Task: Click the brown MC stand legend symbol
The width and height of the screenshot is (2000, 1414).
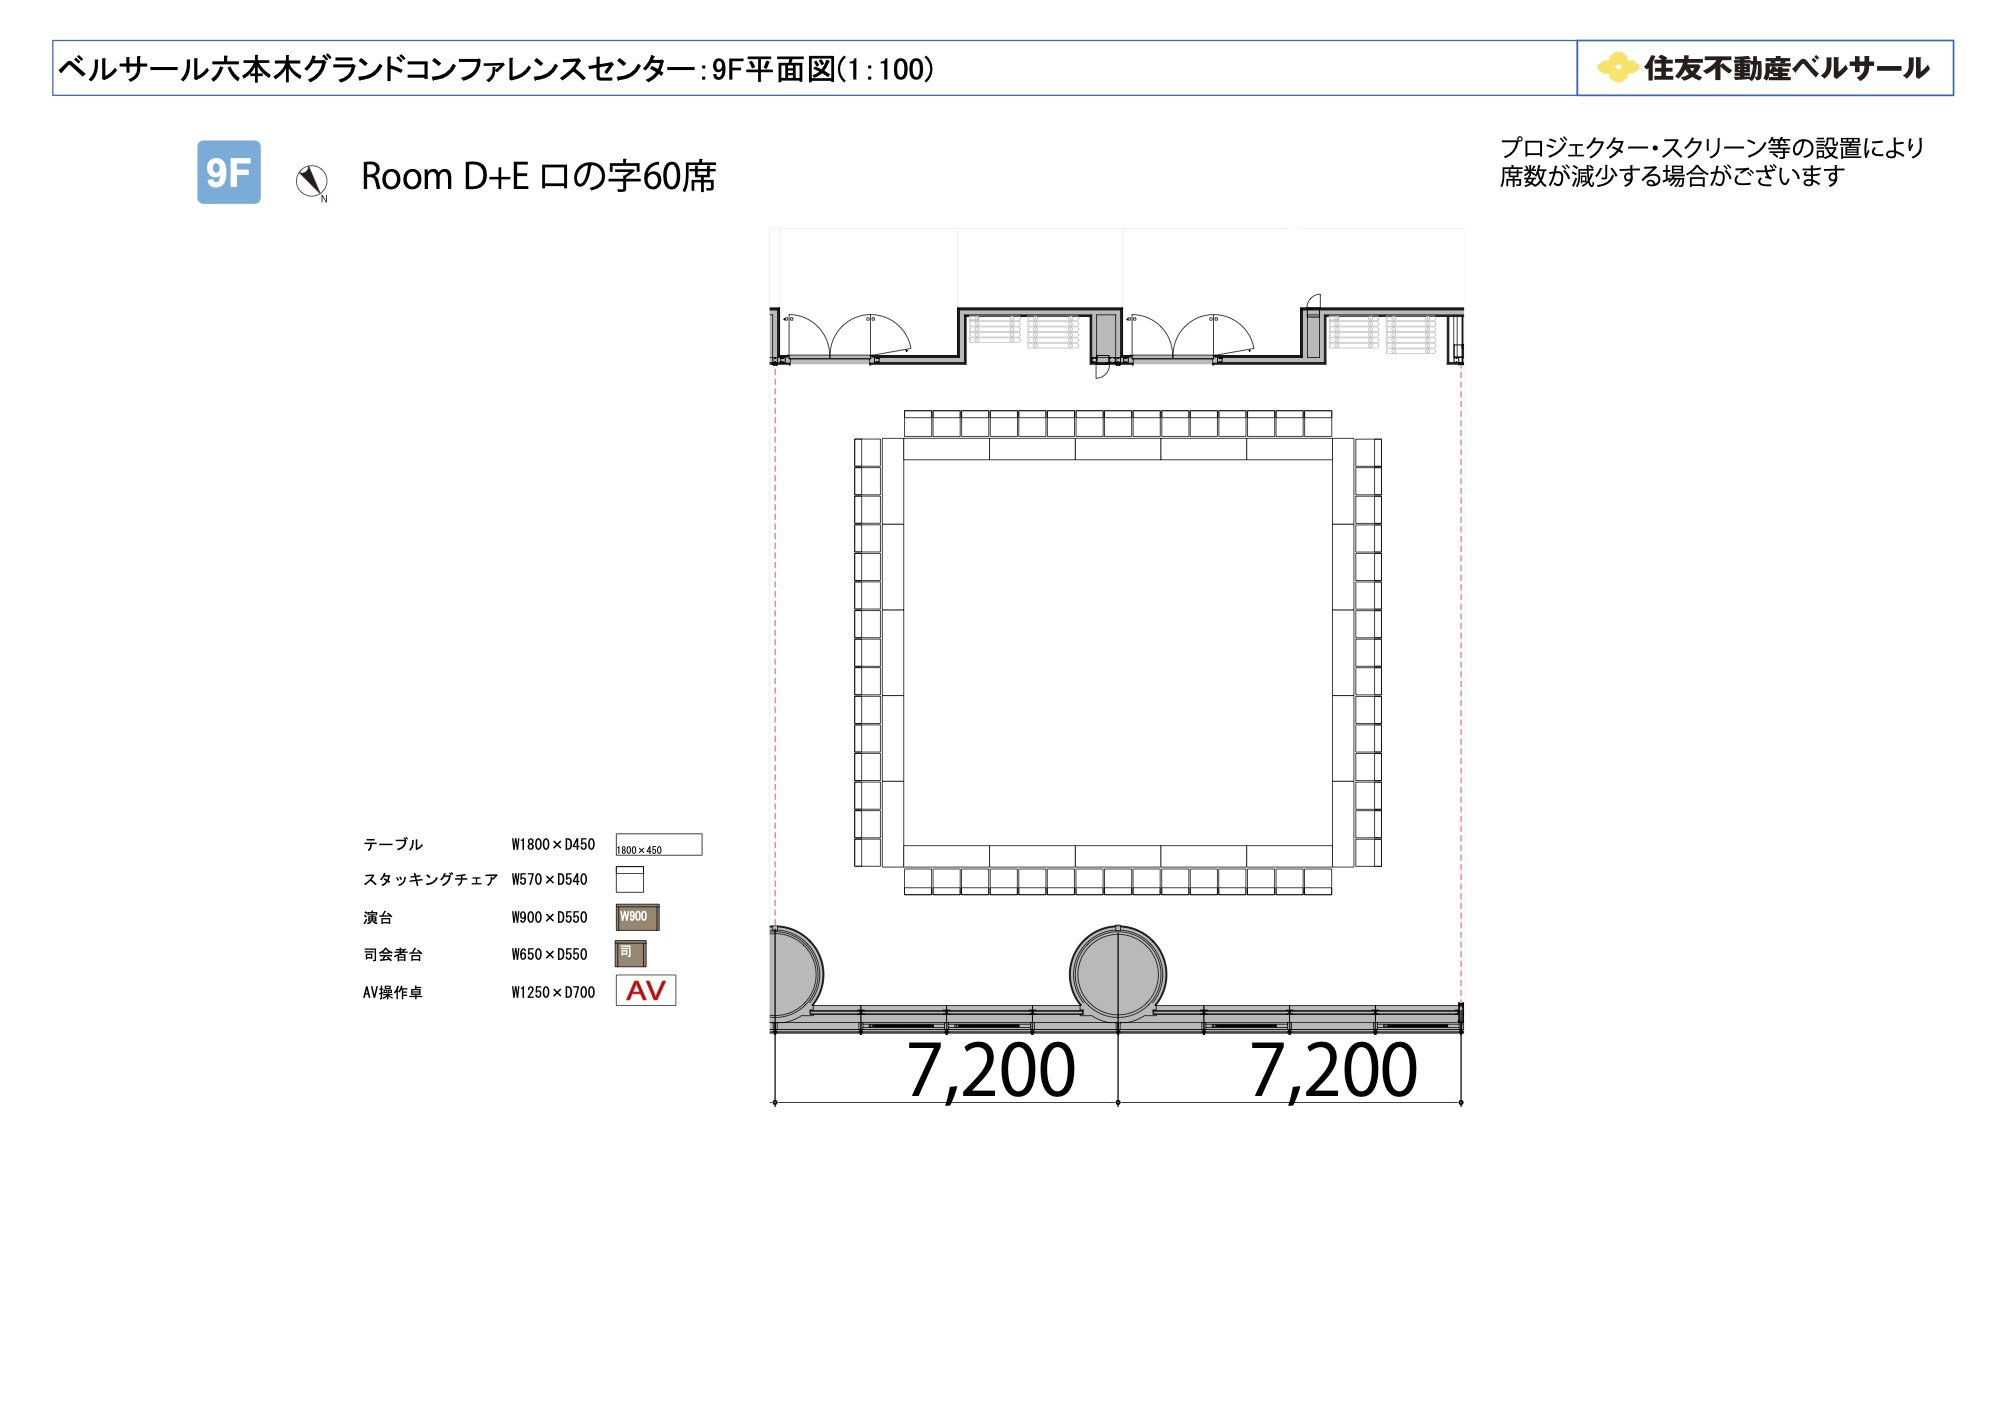Action: [x=630, y=954]
